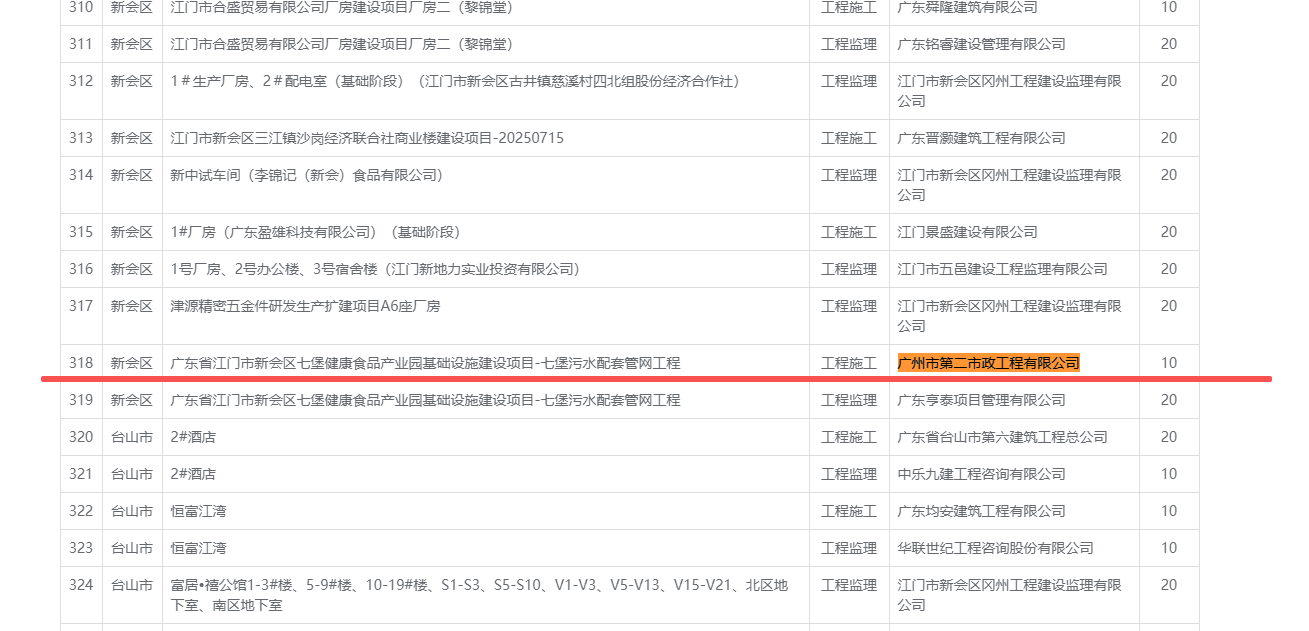The height and width of the screenshot is (631, 1309).
Task: Select 广东均安建筑工程有限公司 in row 322
Action: 981,511
